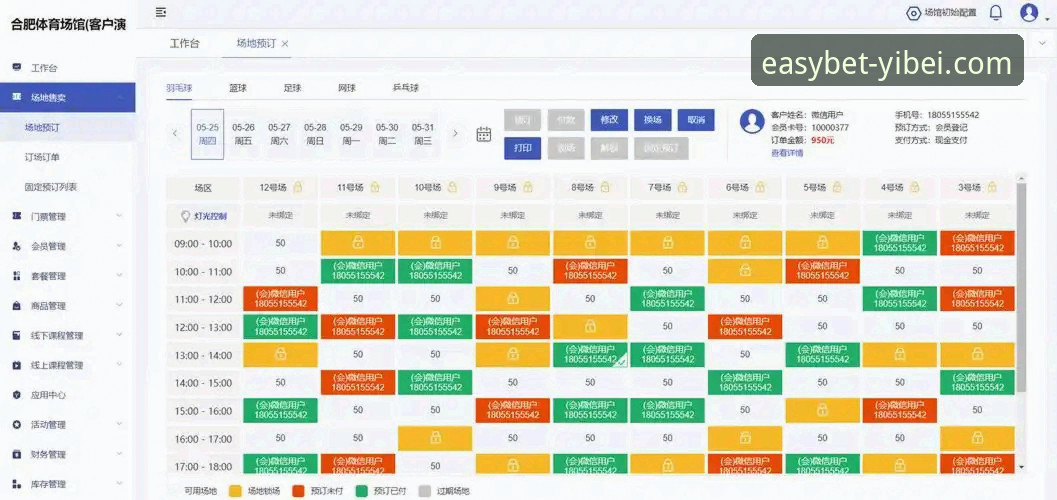
Task: Open 固定预订列表 in the sidebar
Action: coord(51,187)
